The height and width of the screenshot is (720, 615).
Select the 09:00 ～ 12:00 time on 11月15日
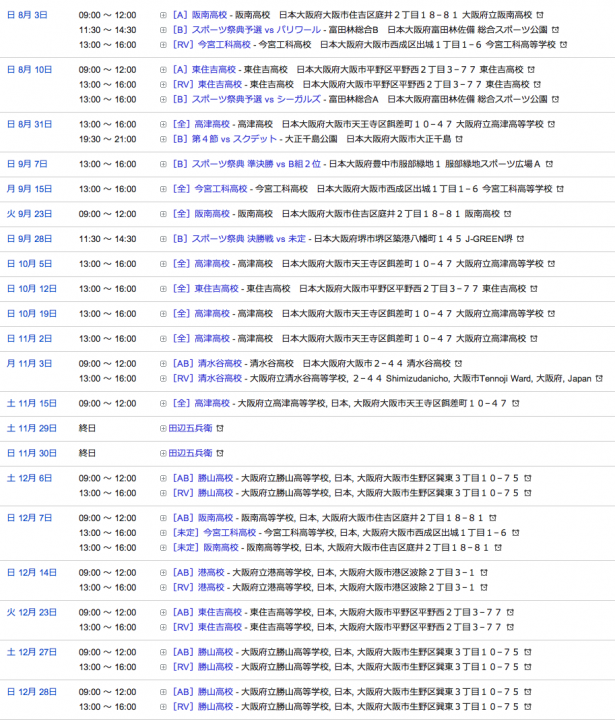click(x=107, y=404)
